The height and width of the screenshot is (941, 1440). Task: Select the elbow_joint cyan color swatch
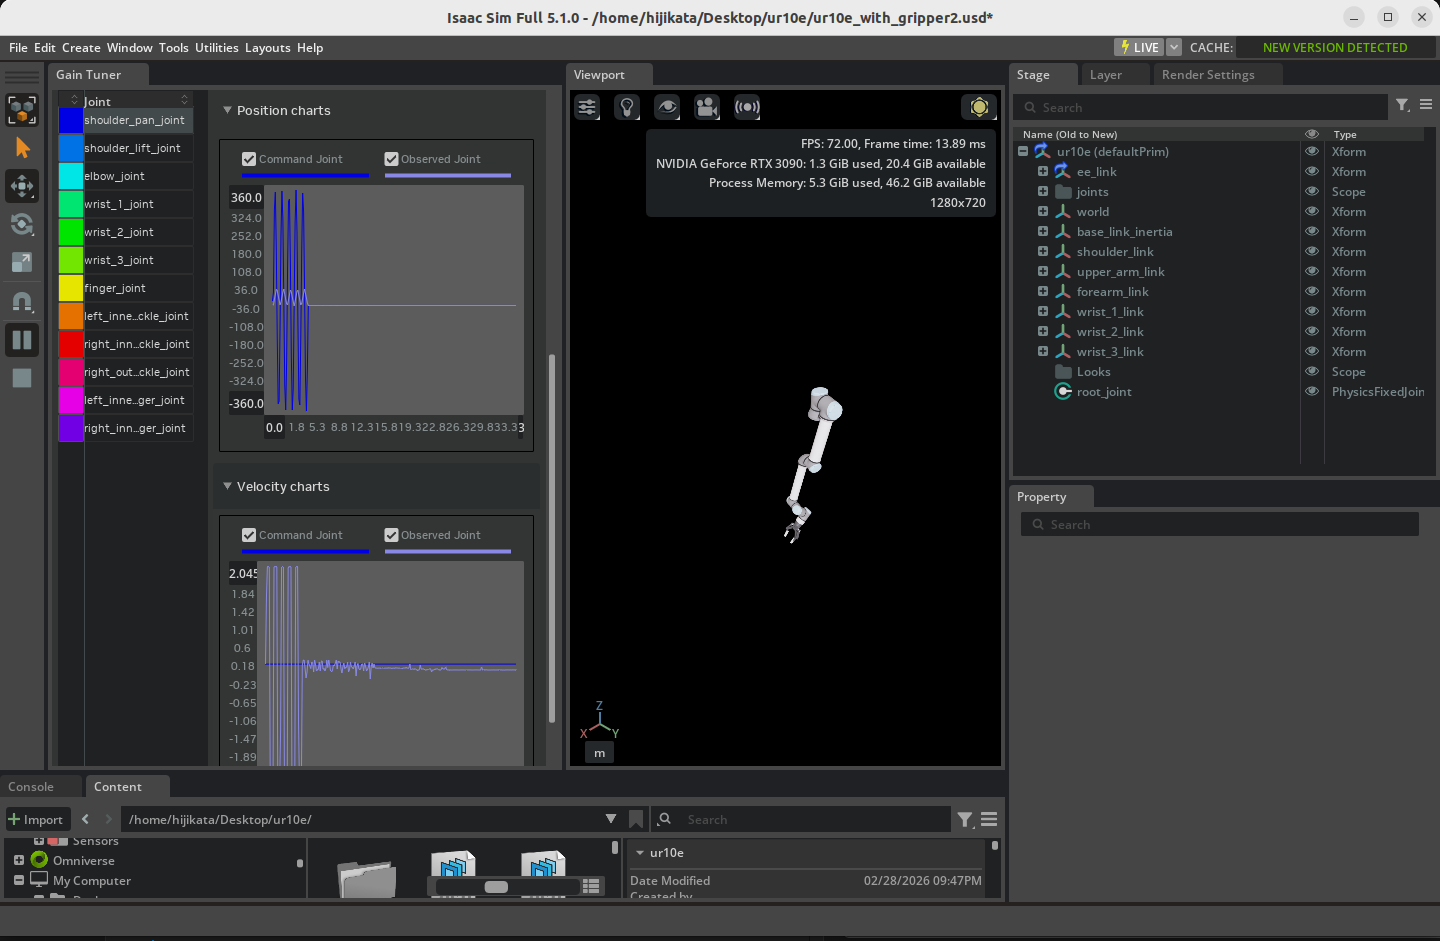[x=70, y=176]
